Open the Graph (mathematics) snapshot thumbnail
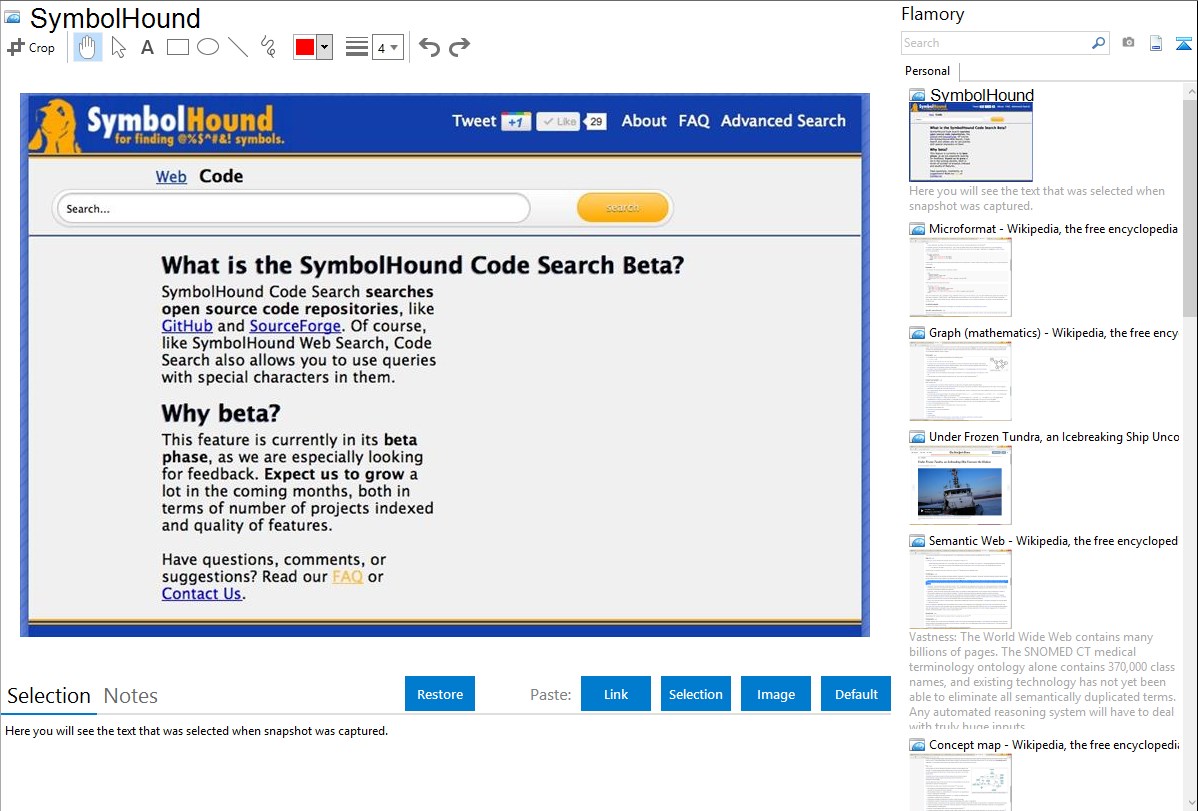Viewport: 1198px width, 811px height. point(960,381)
